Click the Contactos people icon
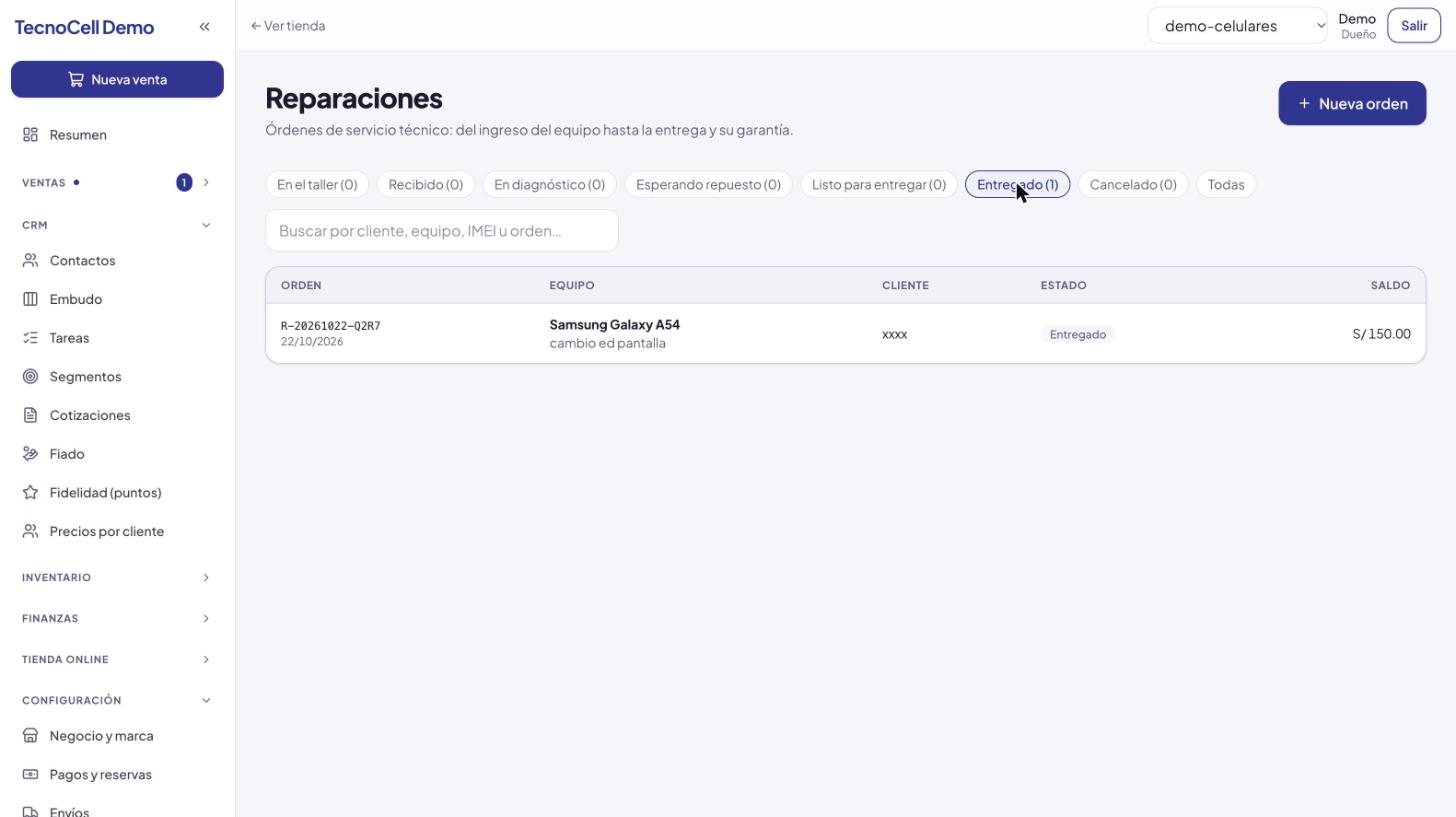 coord(30,261)
